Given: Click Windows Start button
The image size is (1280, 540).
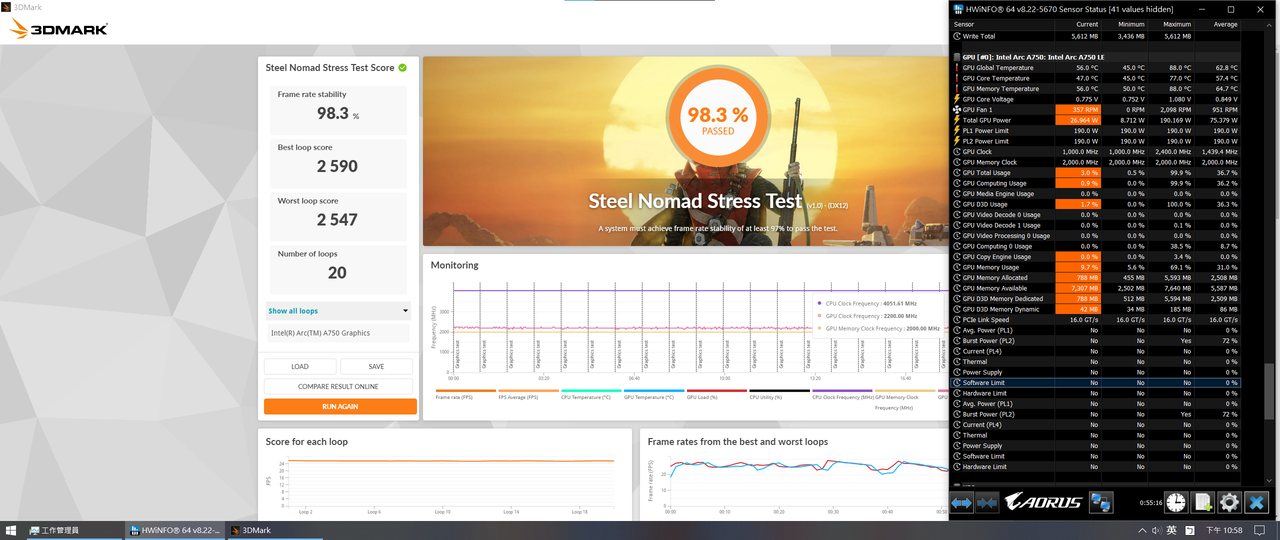Looking at the screenshot, I should pos(11,530).
